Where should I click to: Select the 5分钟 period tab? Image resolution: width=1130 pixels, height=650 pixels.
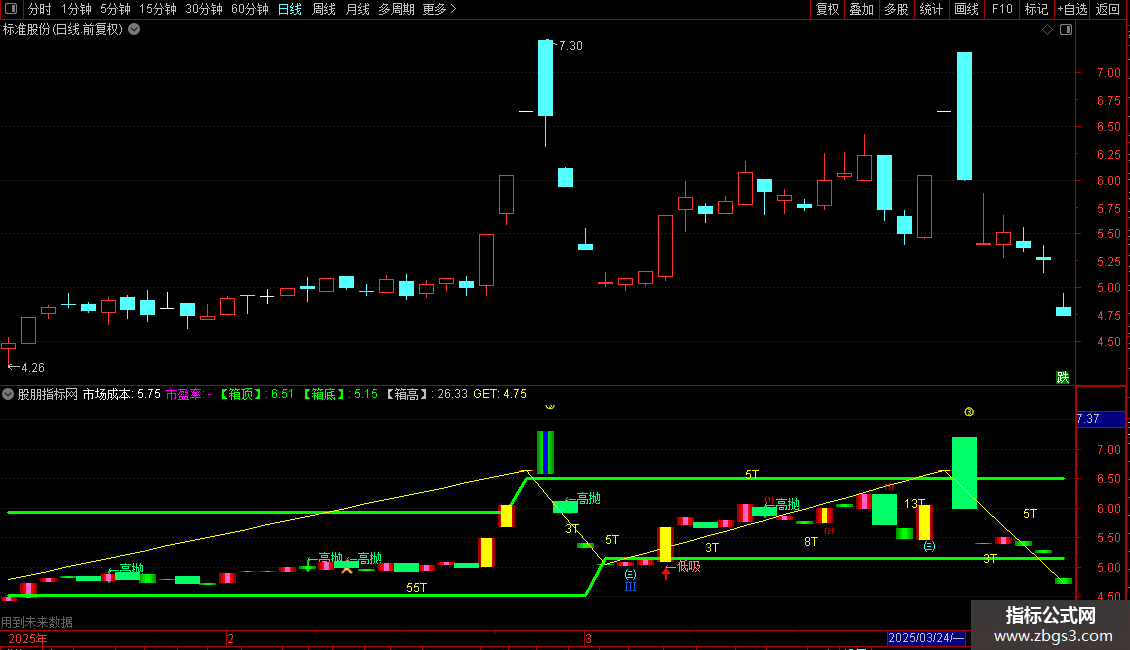click(x=115, y=9)
